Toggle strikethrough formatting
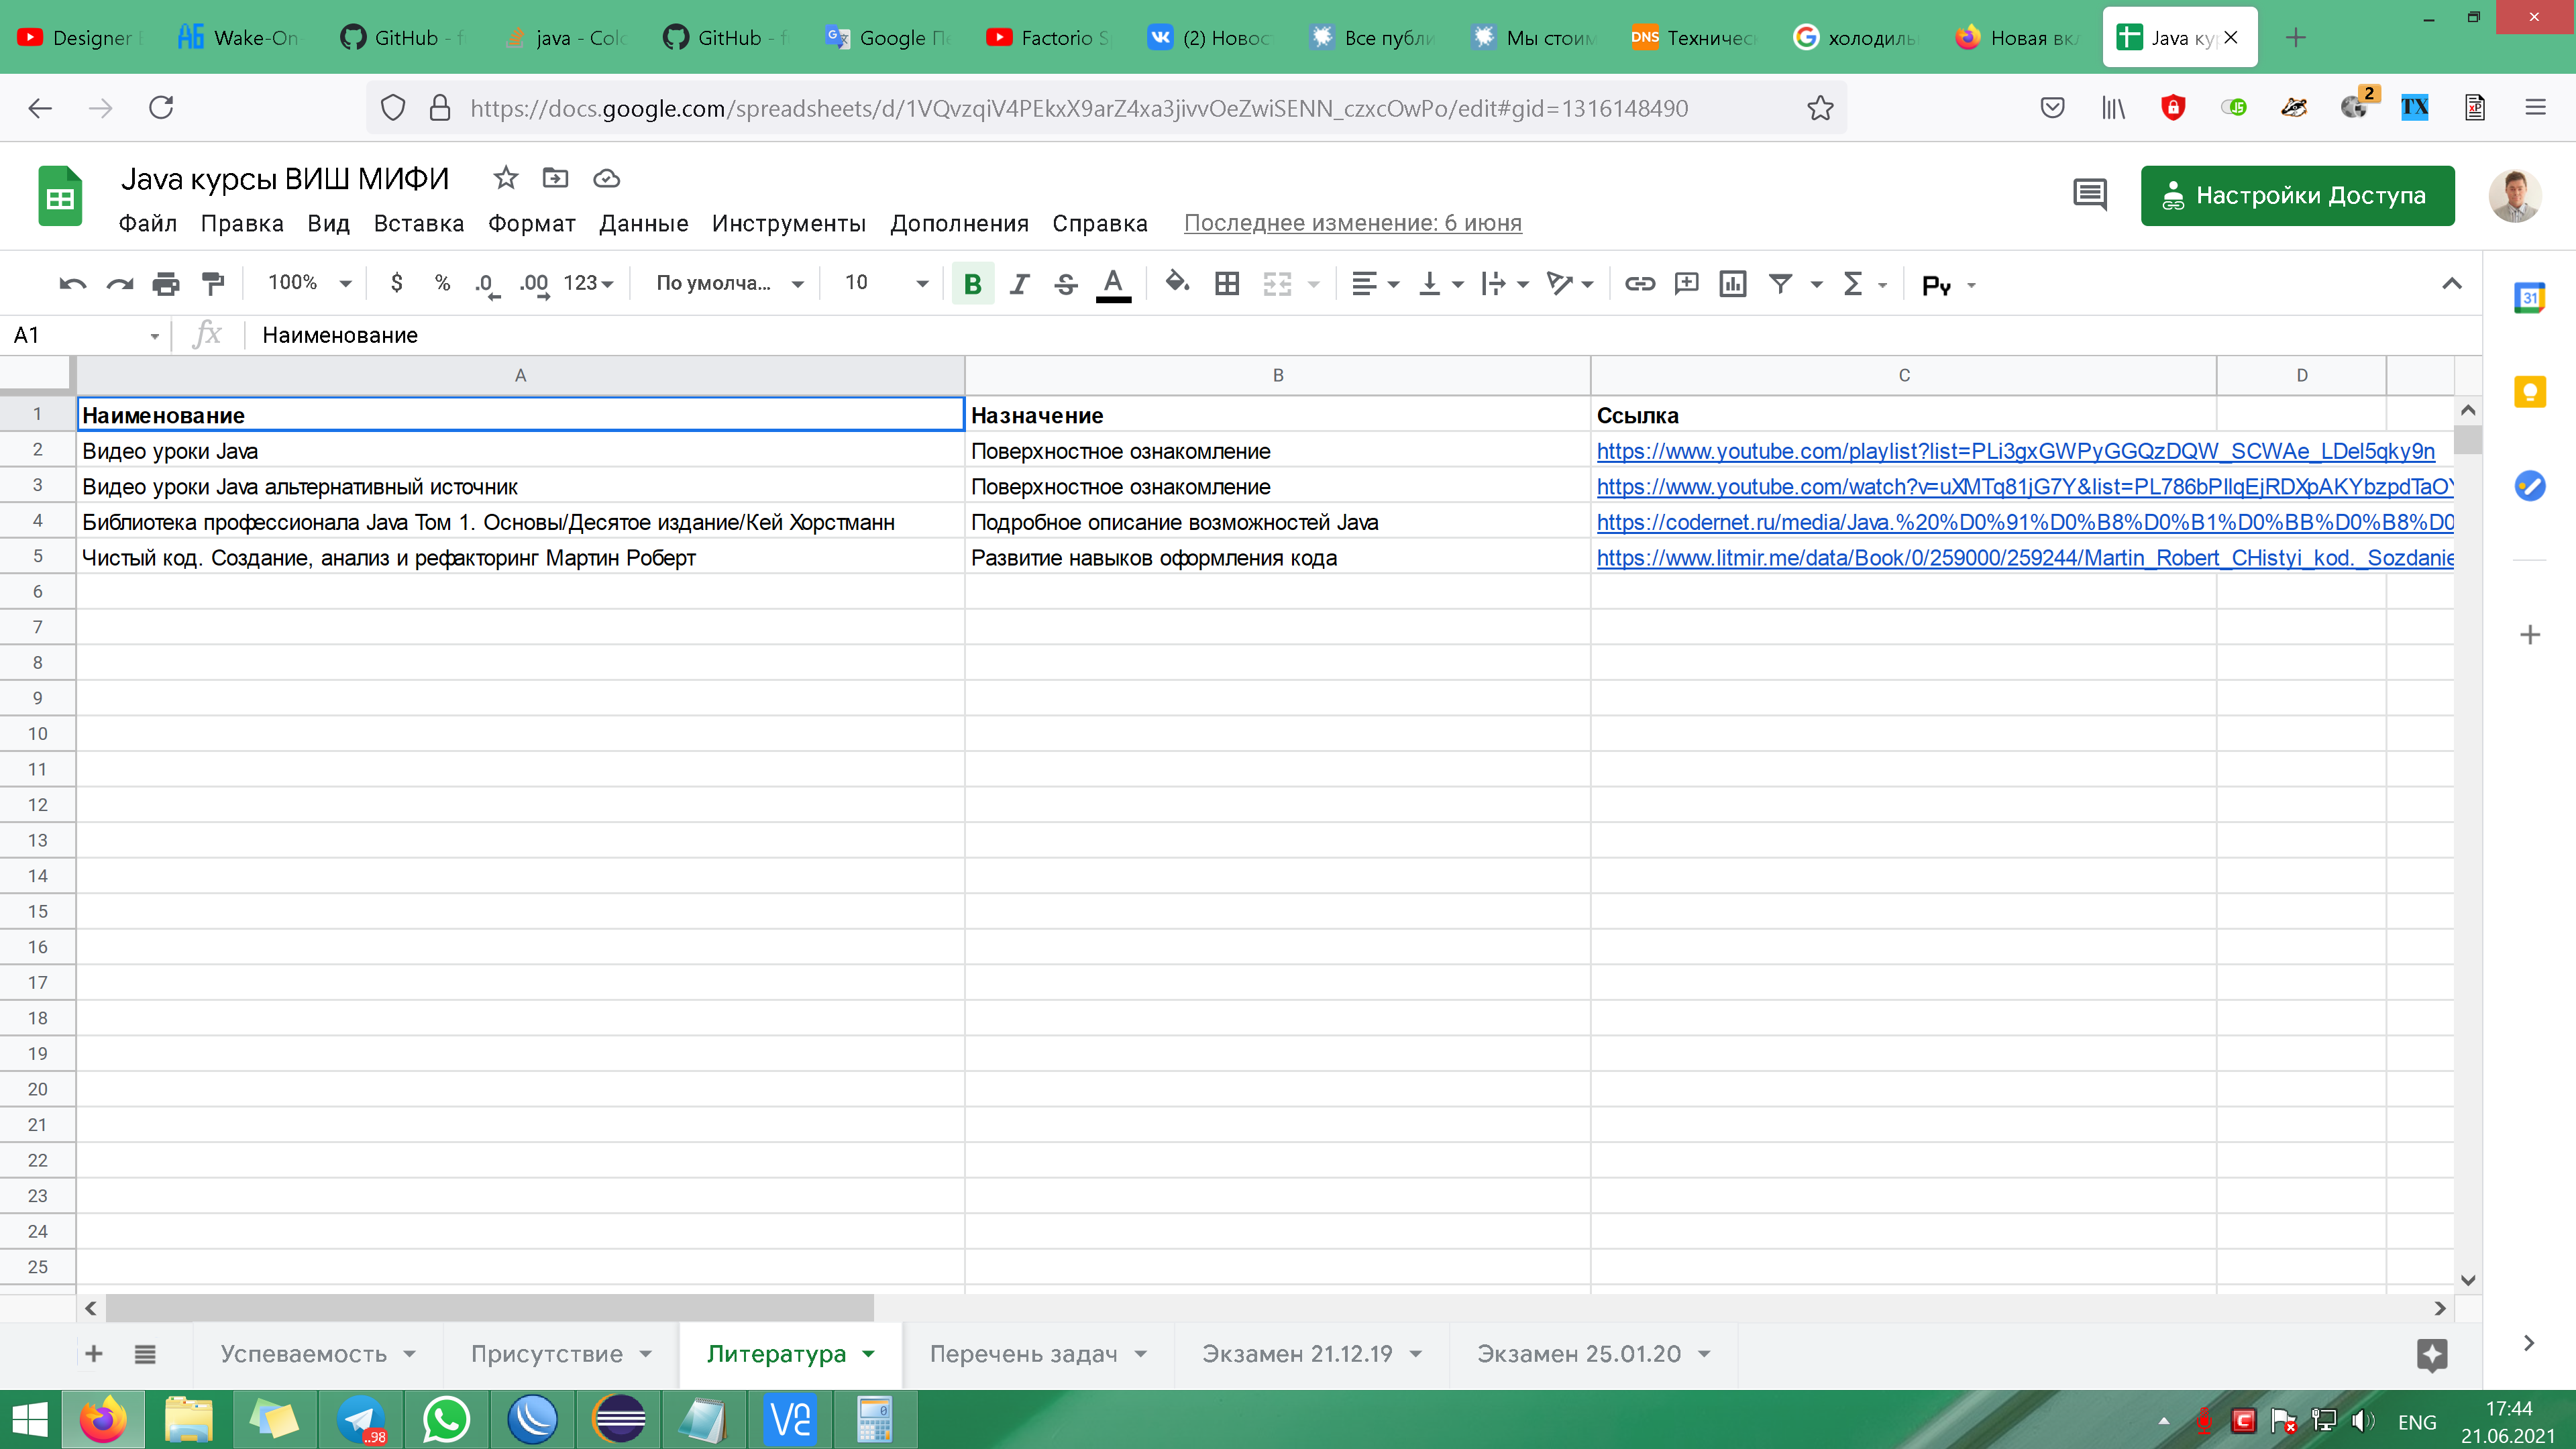The image size is (2576, 1449). tap(1066, 284)
